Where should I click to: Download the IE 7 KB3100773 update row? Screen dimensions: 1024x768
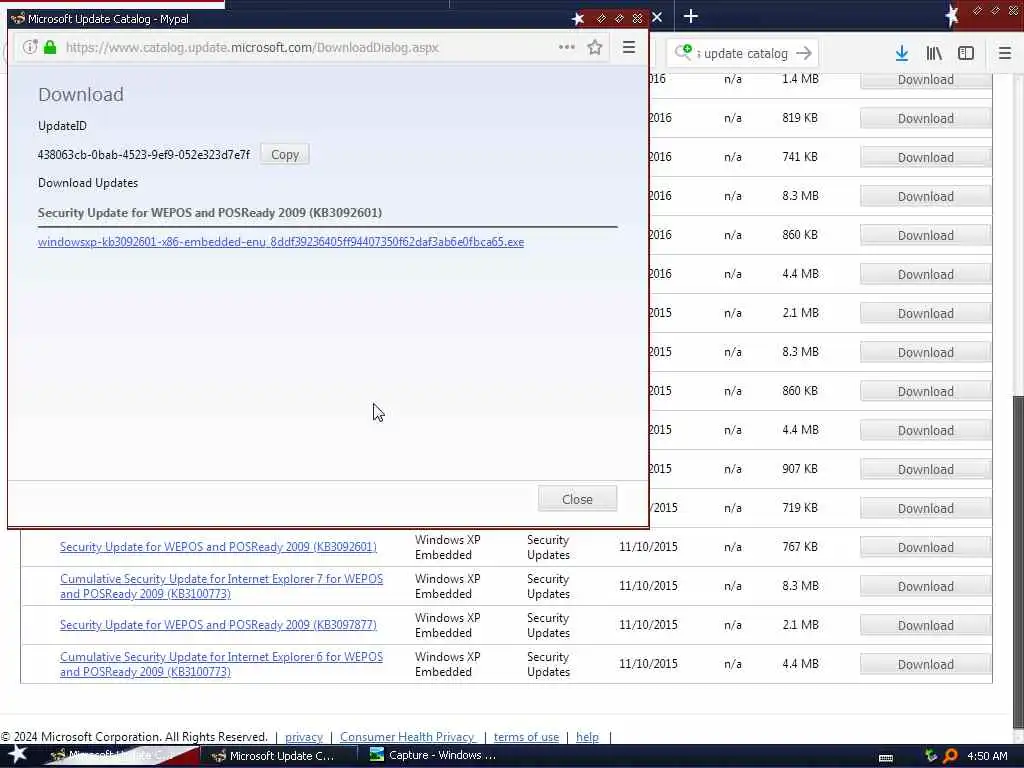click(925, 586)
